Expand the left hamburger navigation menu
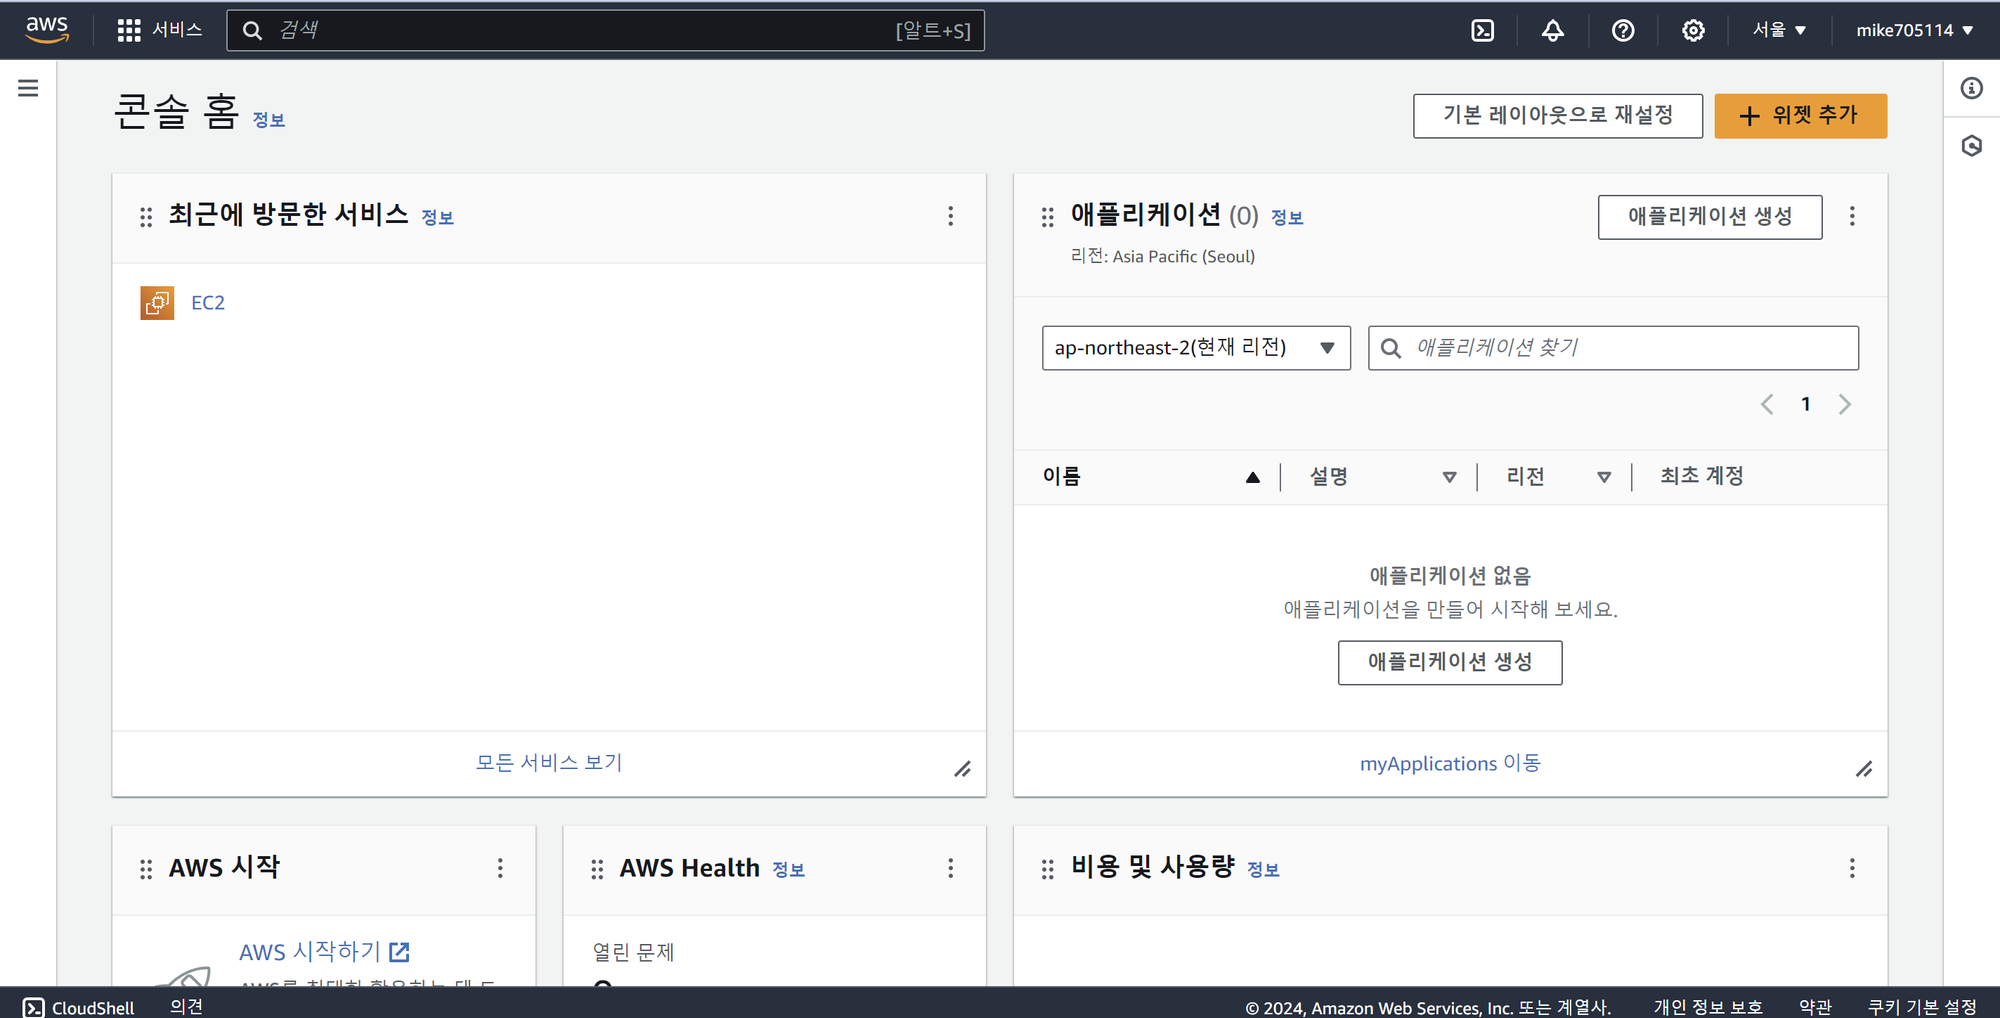The width and height of the screenshot is (2000, 1018). point(28,88)
